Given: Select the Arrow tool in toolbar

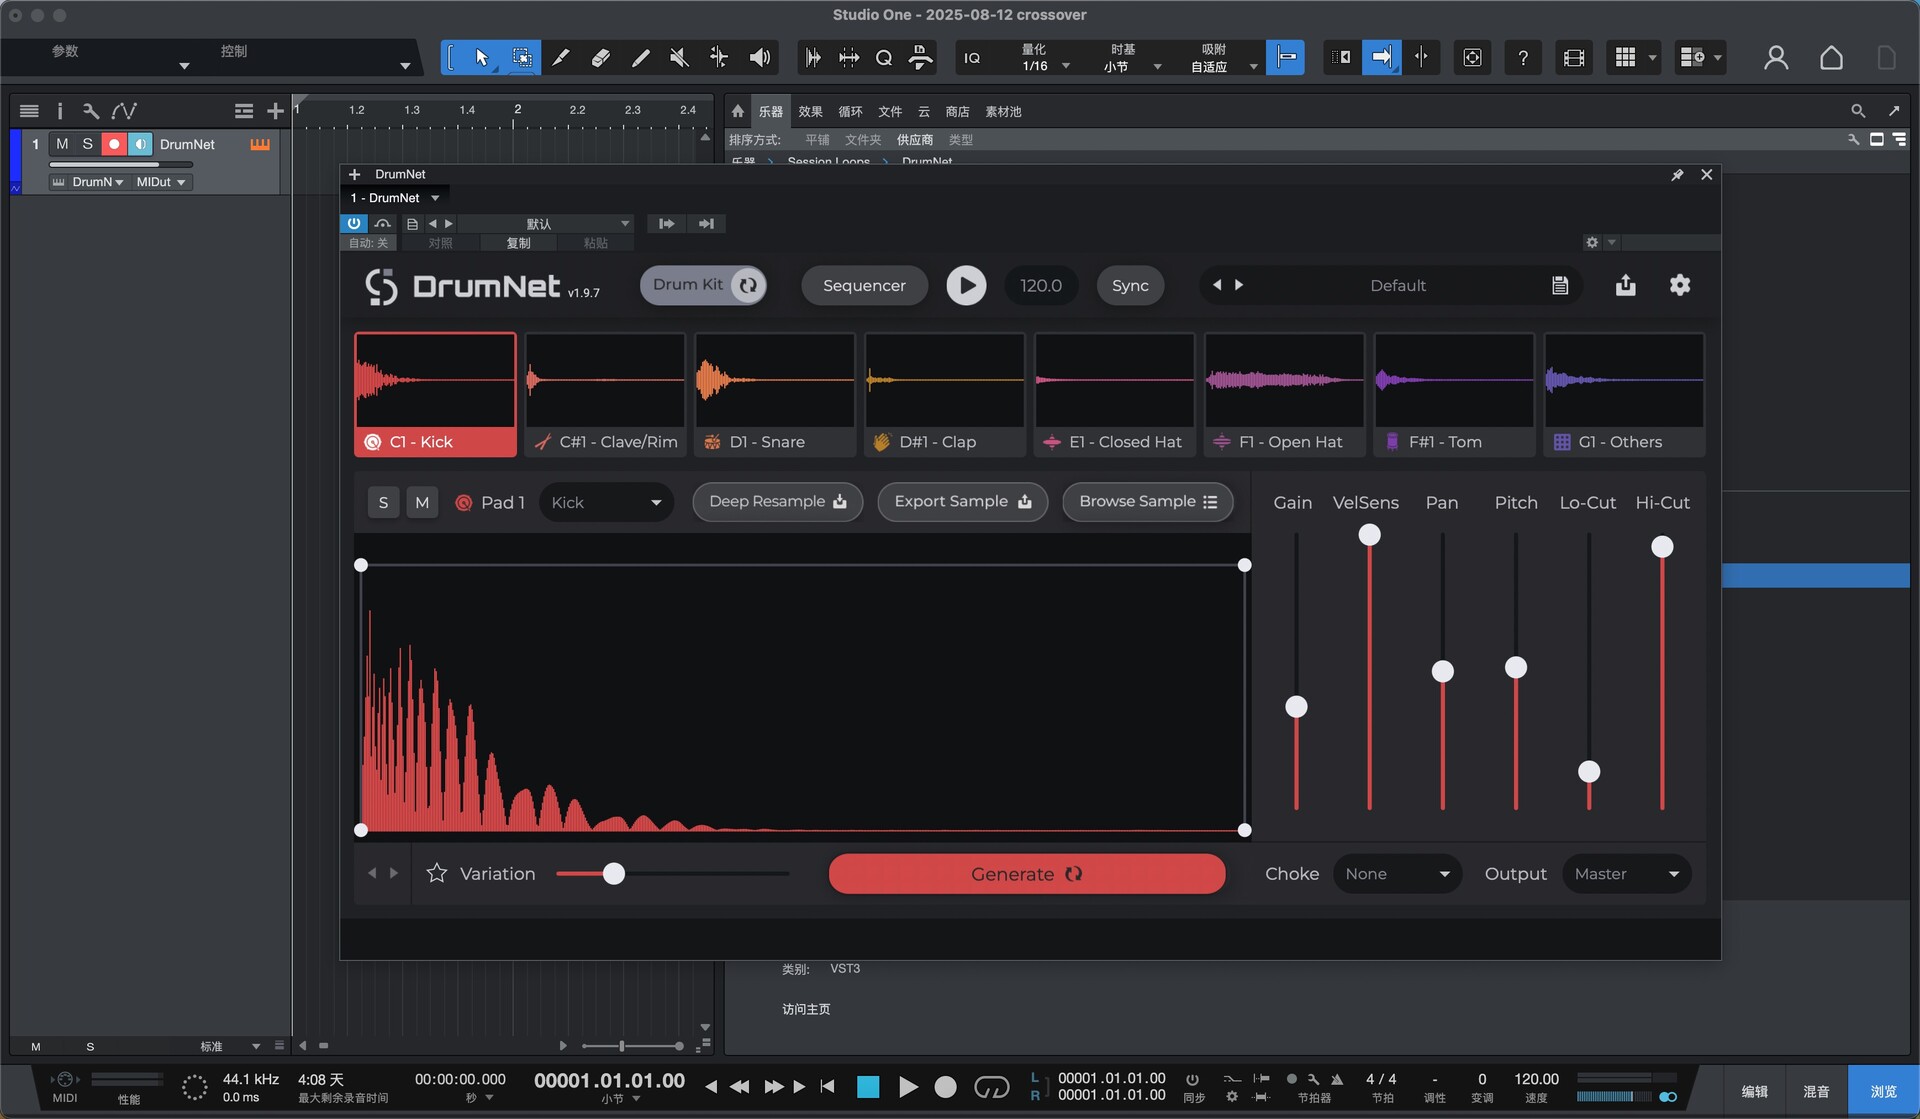Looking at the screenshot, I should tap(482, 58).
